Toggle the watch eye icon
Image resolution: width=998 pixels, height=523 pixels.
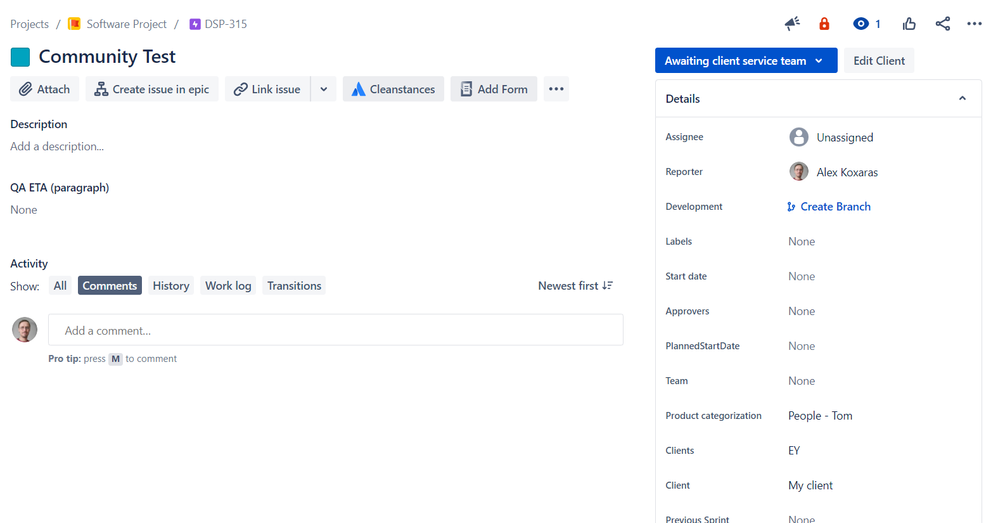point(861,24)
